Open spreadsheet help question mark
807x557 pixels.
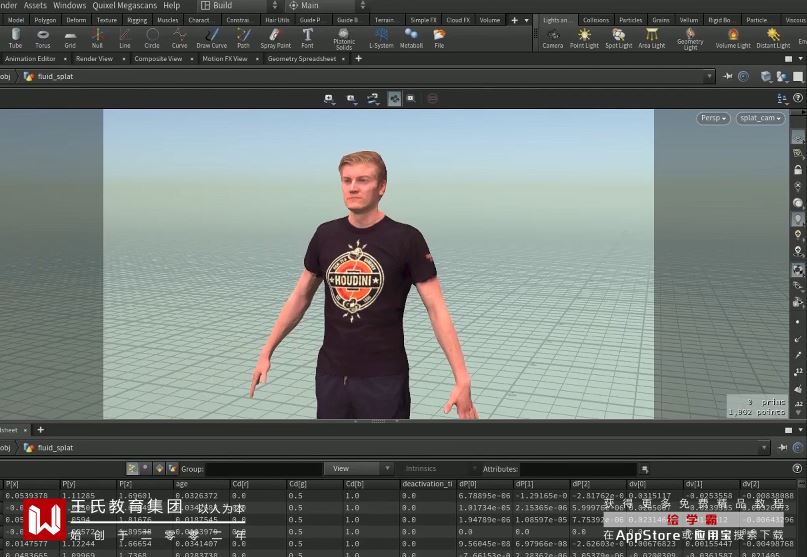click(x=797, y=468)
